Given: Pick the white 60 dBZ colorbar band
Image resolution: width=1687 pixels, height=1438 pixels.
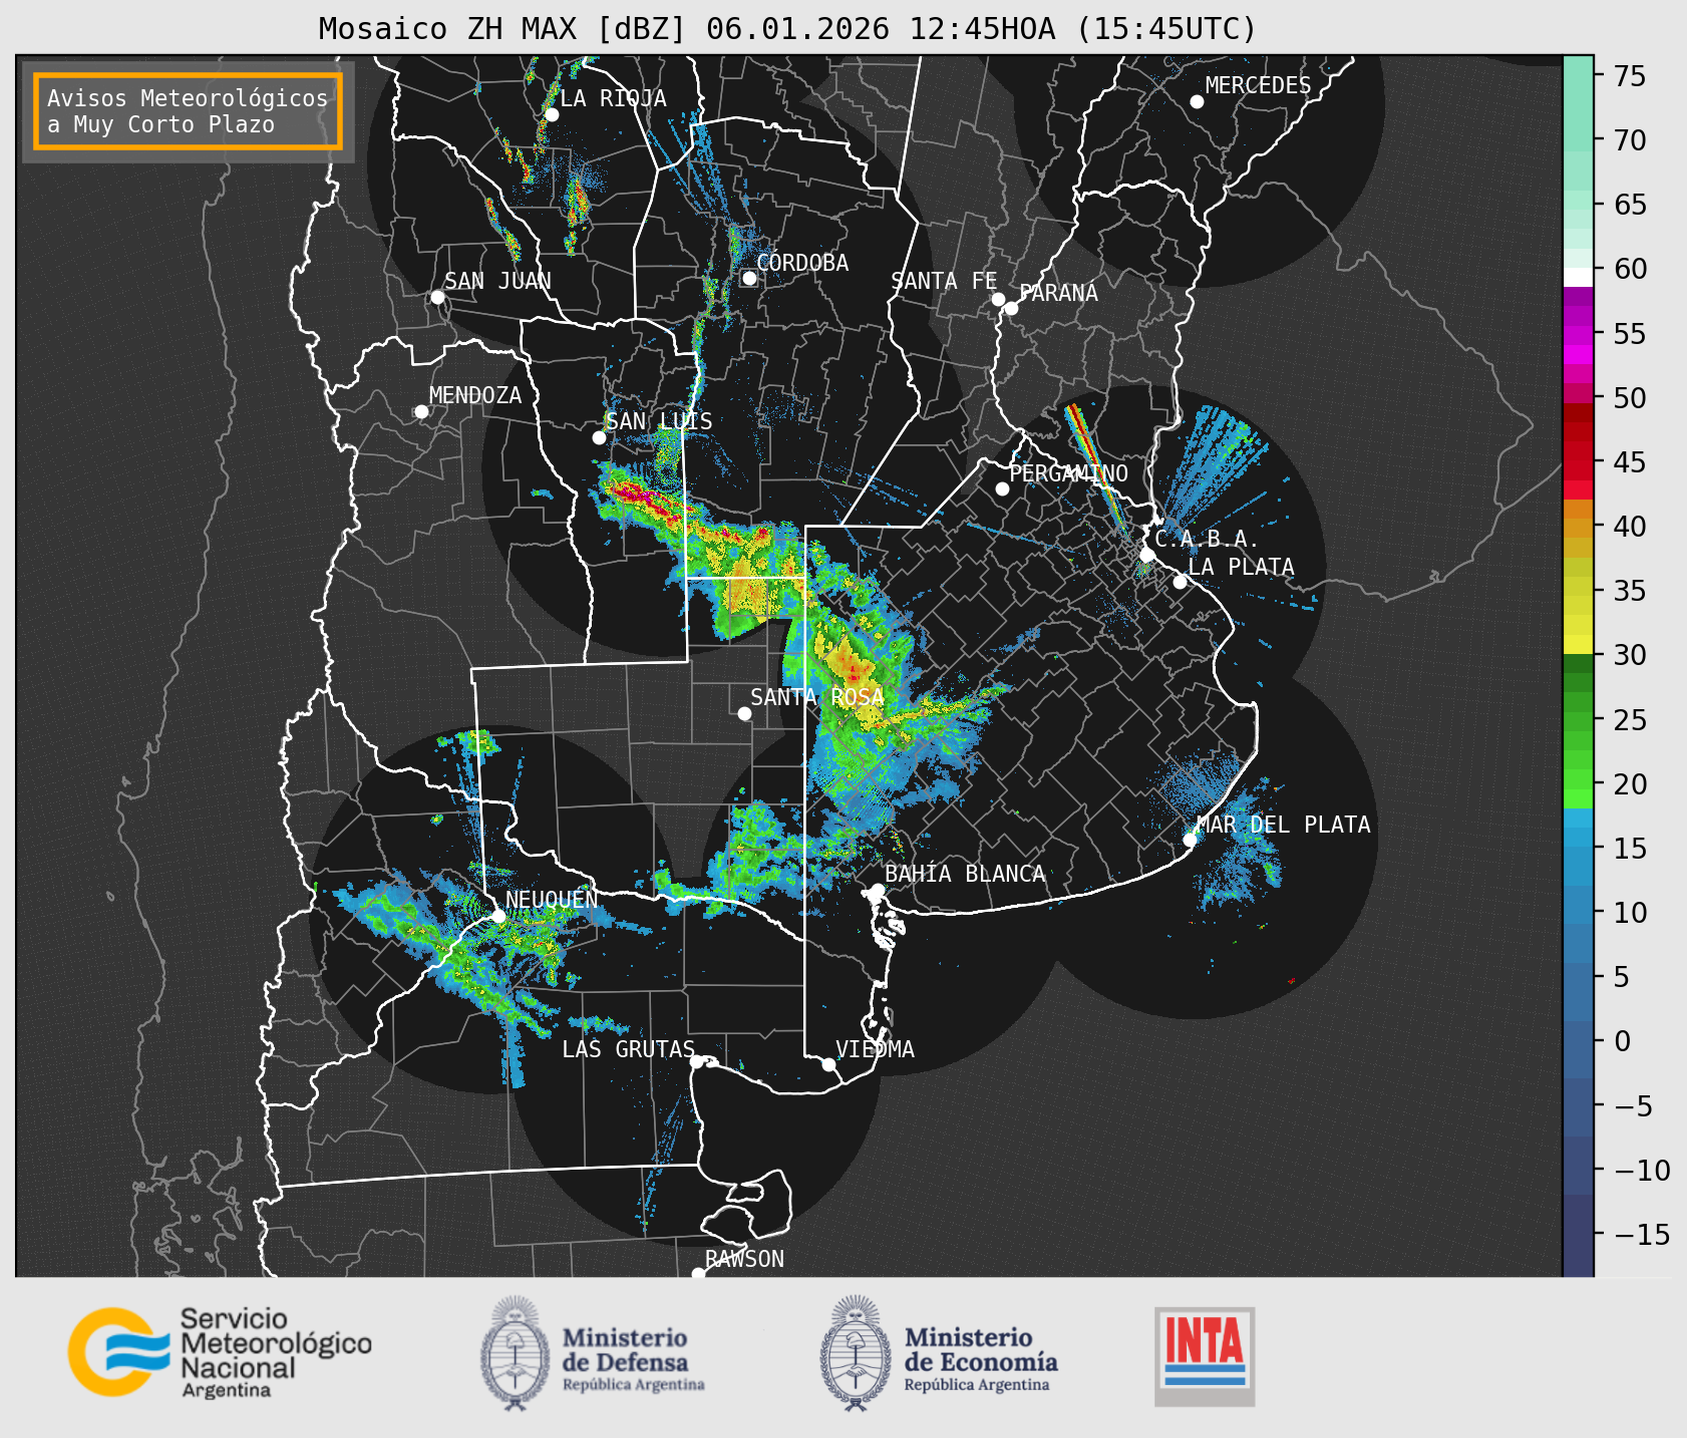Looking at the screenshot, I should [1578, 276].
